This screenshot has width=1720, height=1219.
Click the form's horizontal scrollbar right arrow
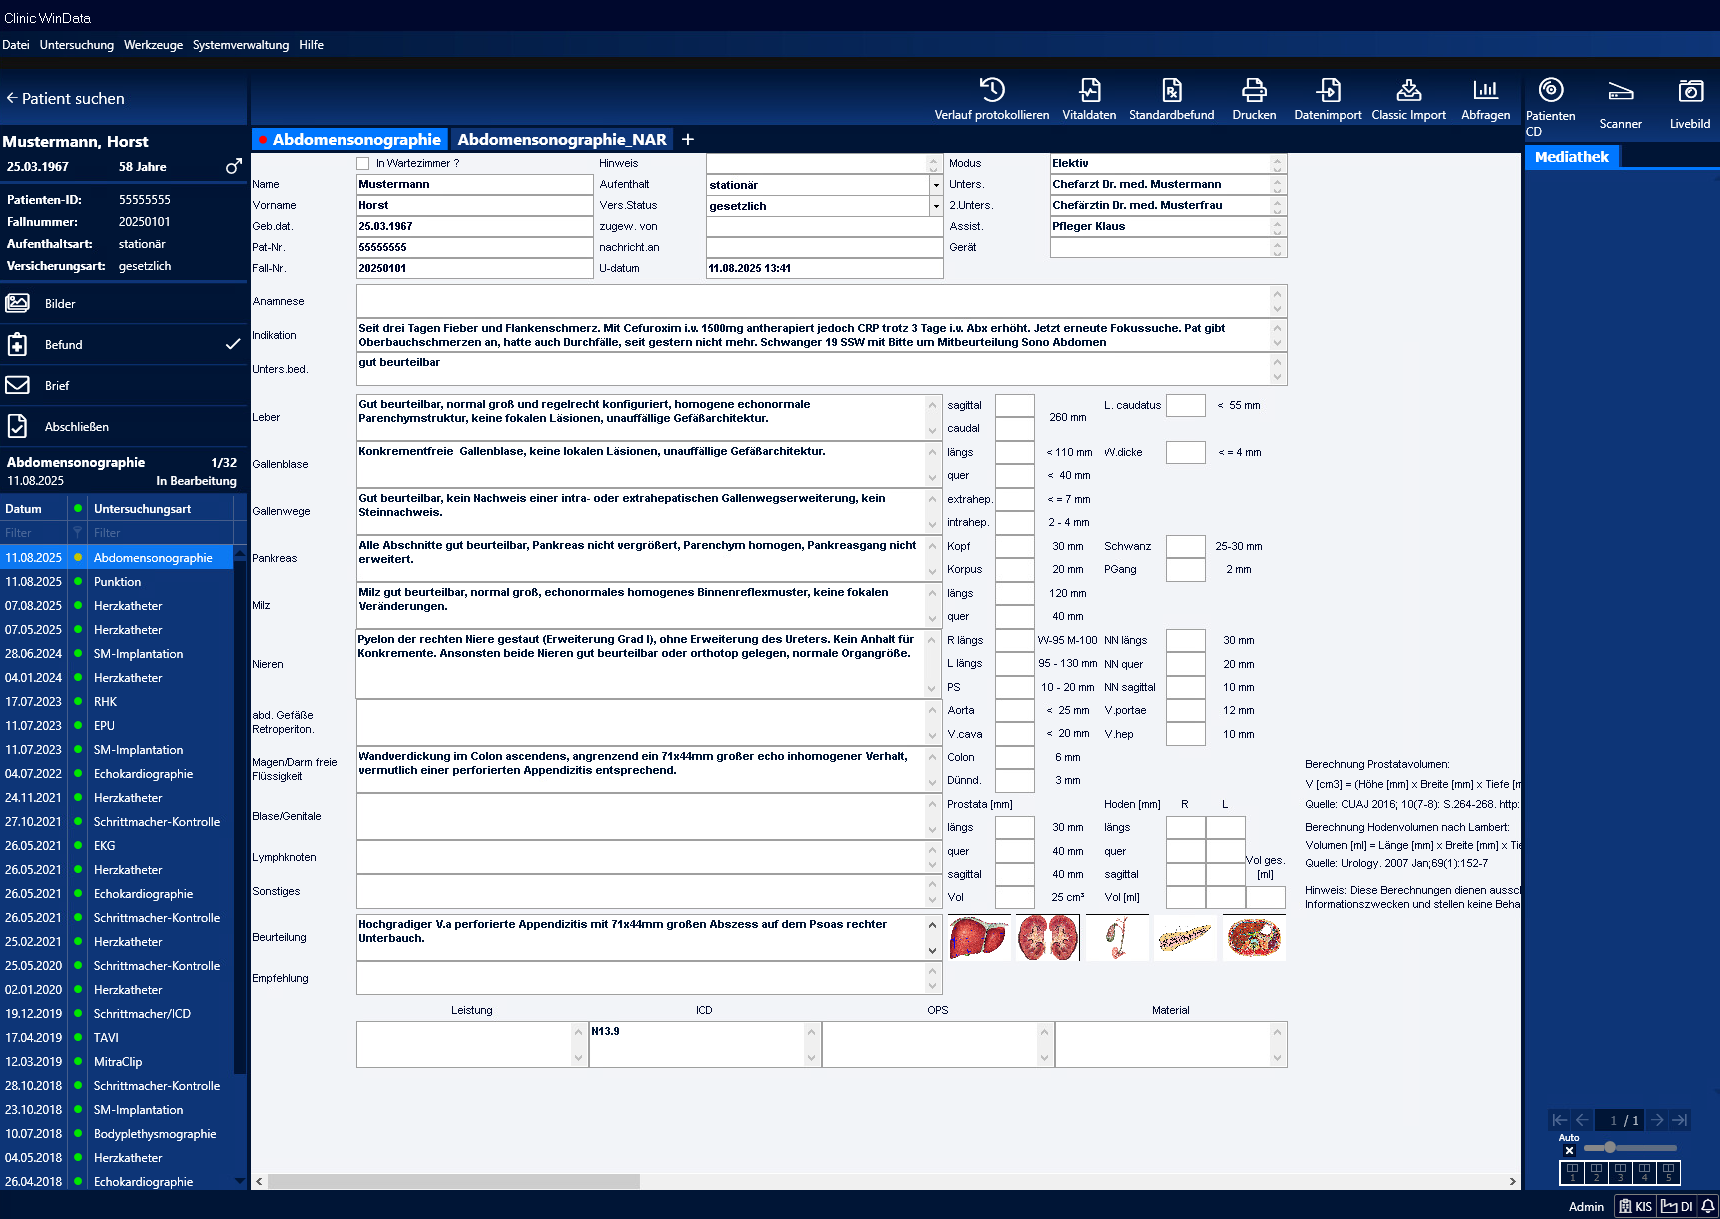click(x=1512, y=1181)
